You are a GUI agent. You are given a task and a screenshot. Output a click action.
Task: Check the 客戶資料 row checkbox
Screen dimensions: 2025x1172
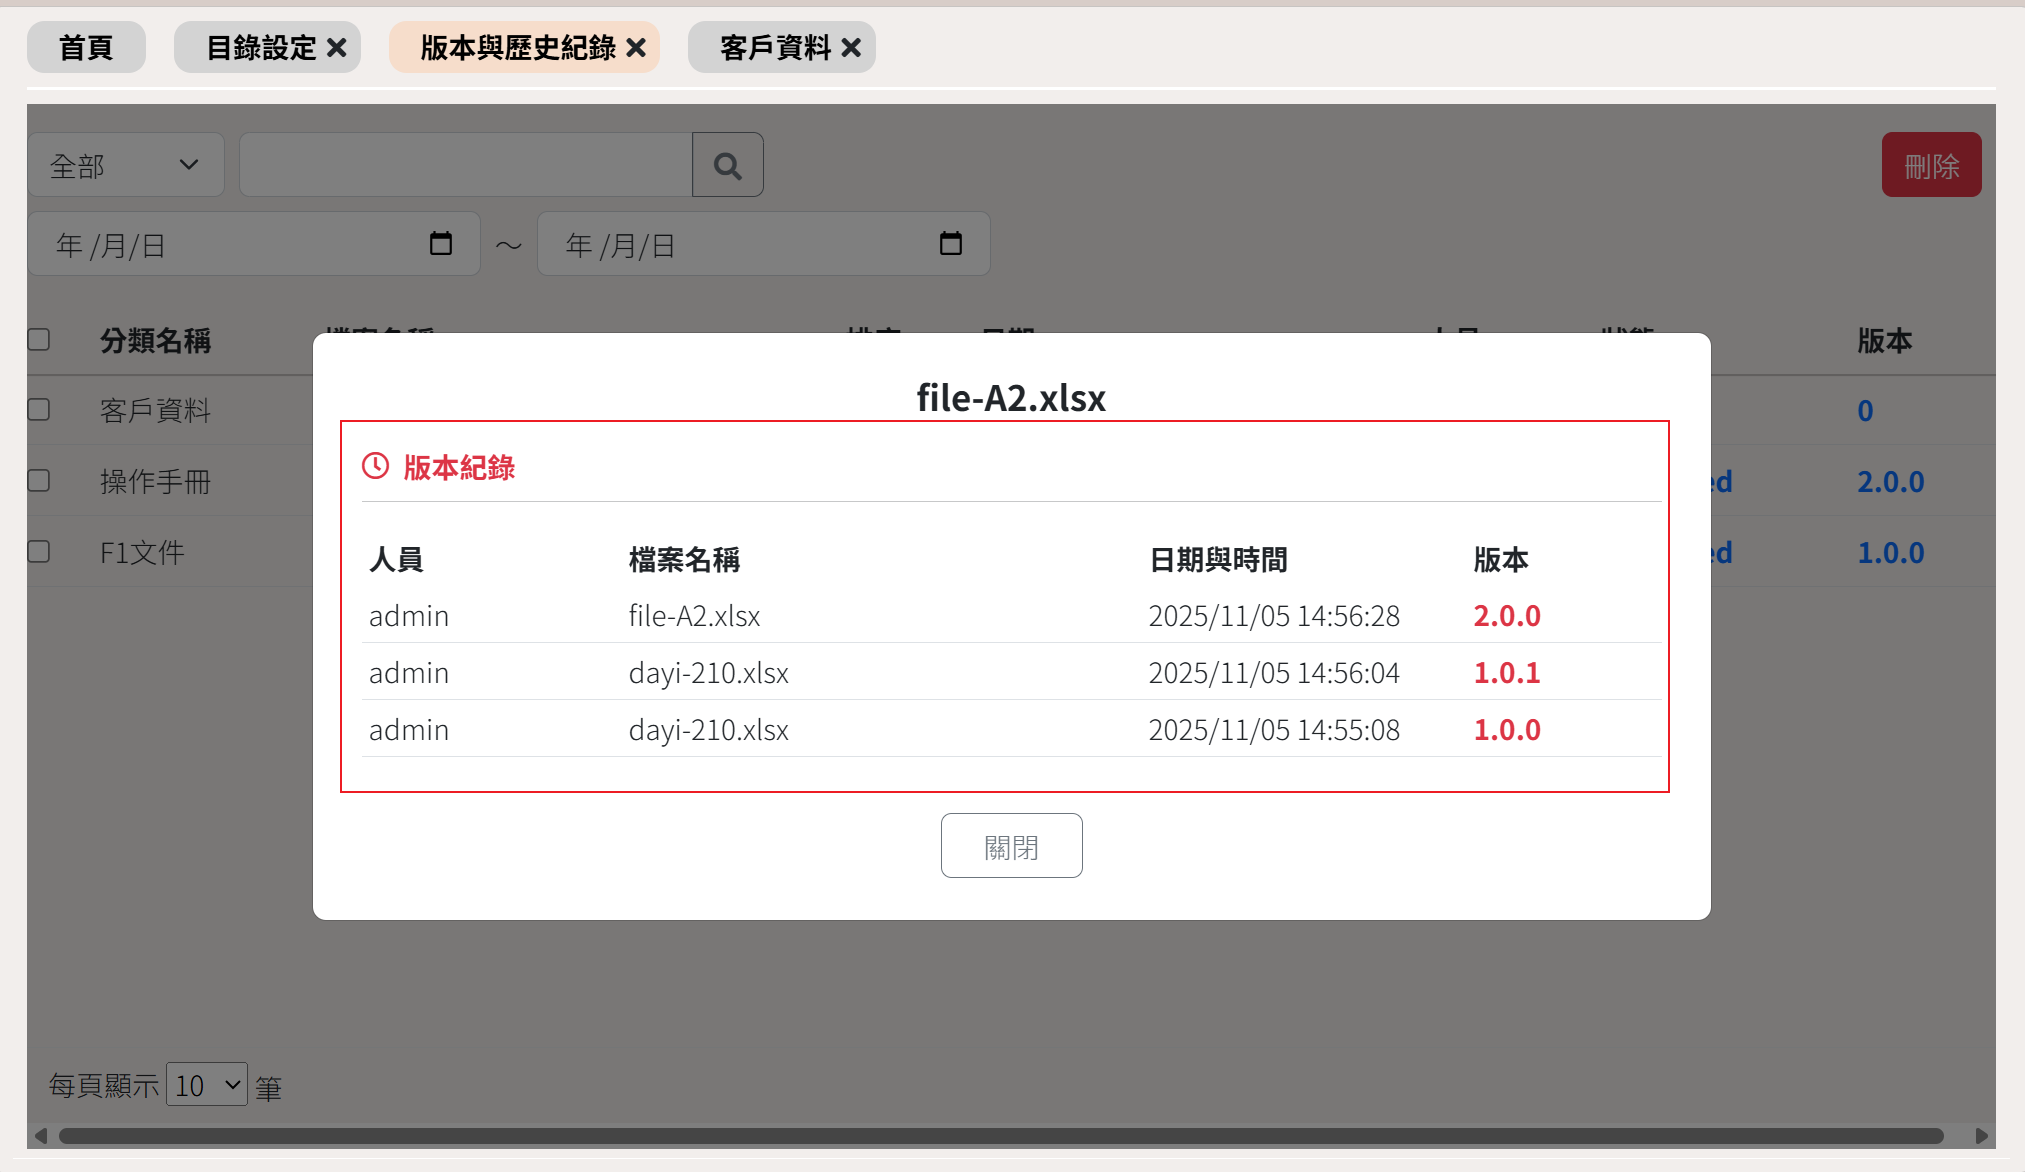[39, 410]
